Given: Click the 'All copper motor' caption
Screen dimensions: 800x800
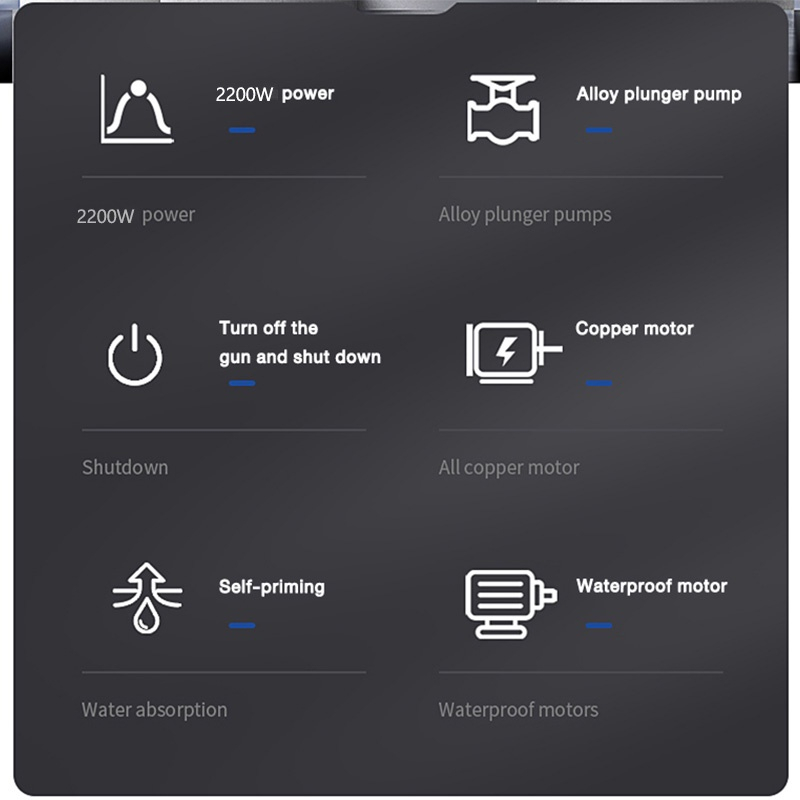Looking at the screenshot, I should click(x=509, y=468).
